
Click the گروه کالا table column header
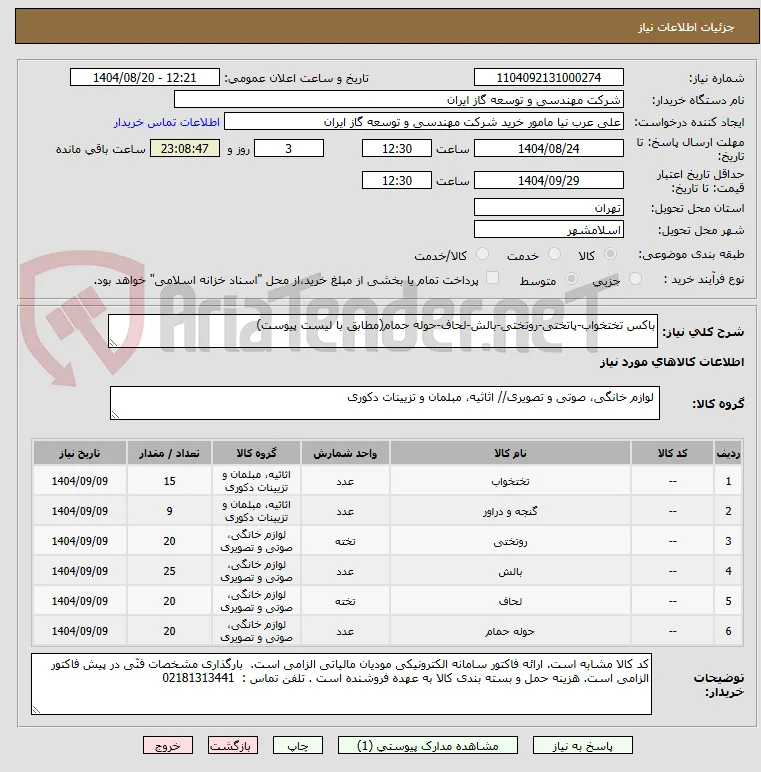pos(256,453)
